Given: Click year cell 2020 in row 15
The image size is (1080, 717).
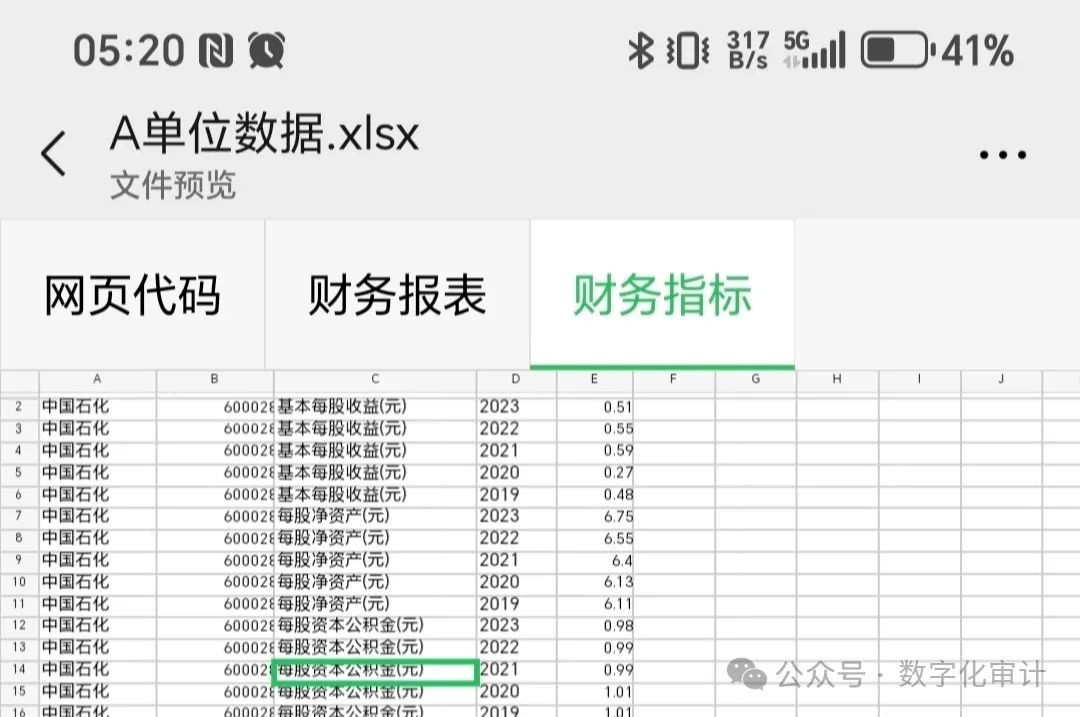Looking at the screenshot, I should point(516,692).
